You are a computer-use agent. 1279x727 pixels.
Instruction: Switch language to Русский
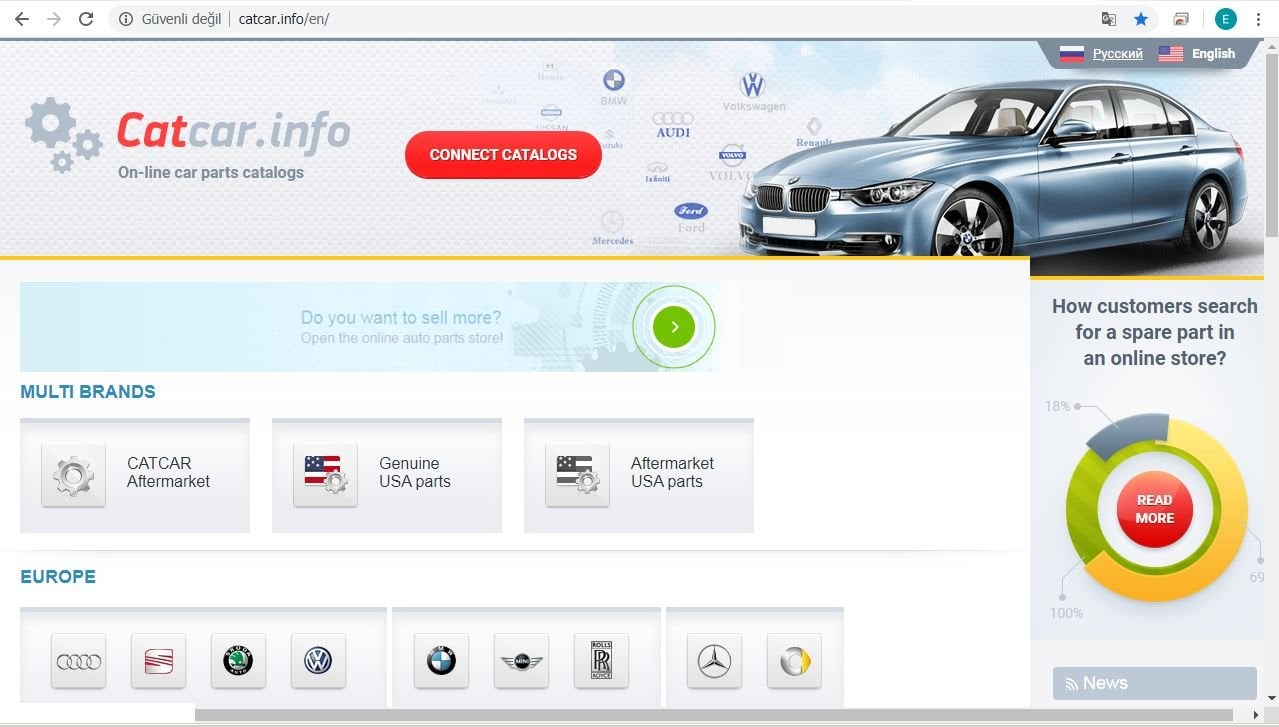(x=1117, y=54)
